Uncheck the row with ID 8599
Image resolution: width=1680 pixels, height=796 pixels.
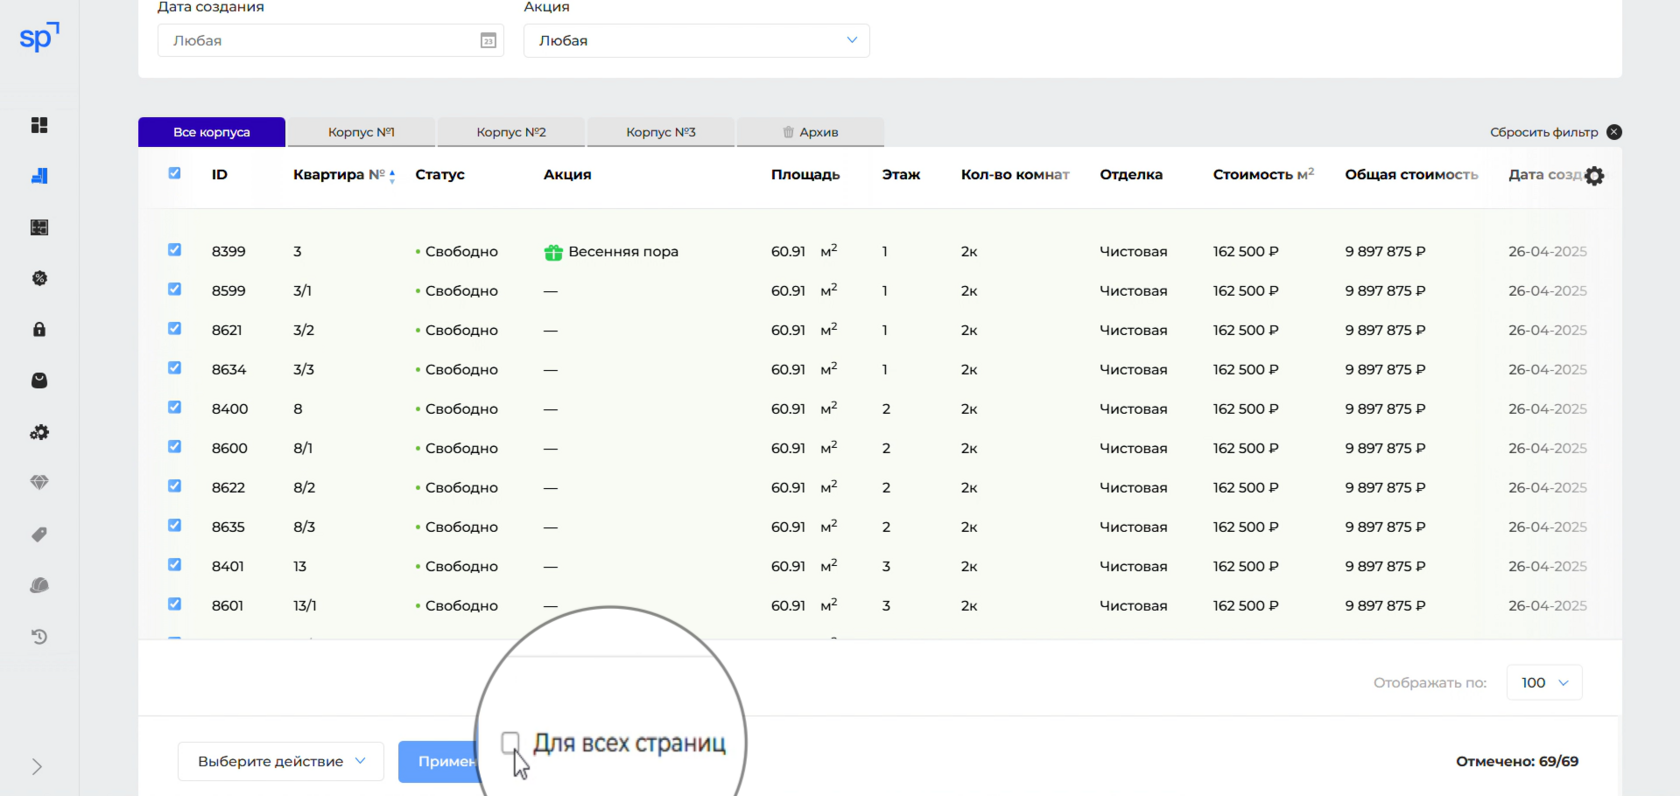(x=175, y=289)
